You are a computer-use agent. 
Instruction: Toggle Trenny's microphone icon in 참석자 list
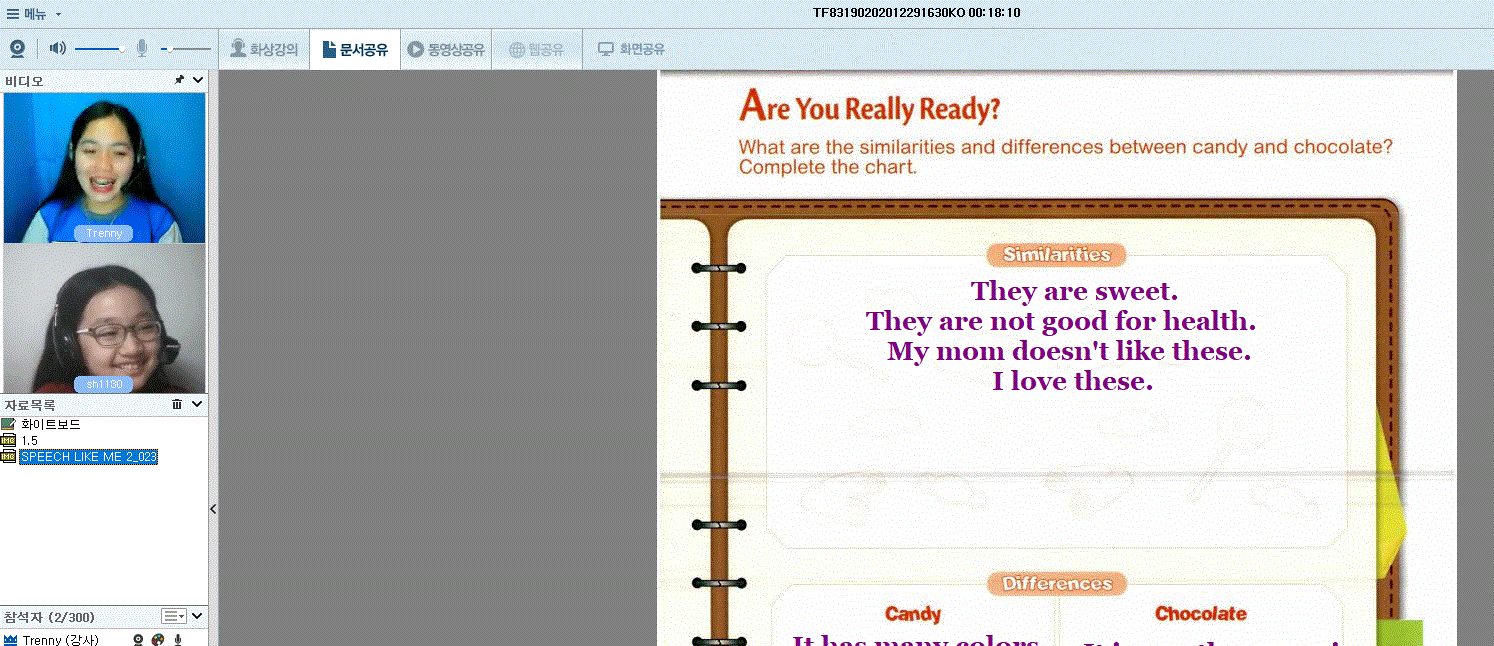(178, 639)
